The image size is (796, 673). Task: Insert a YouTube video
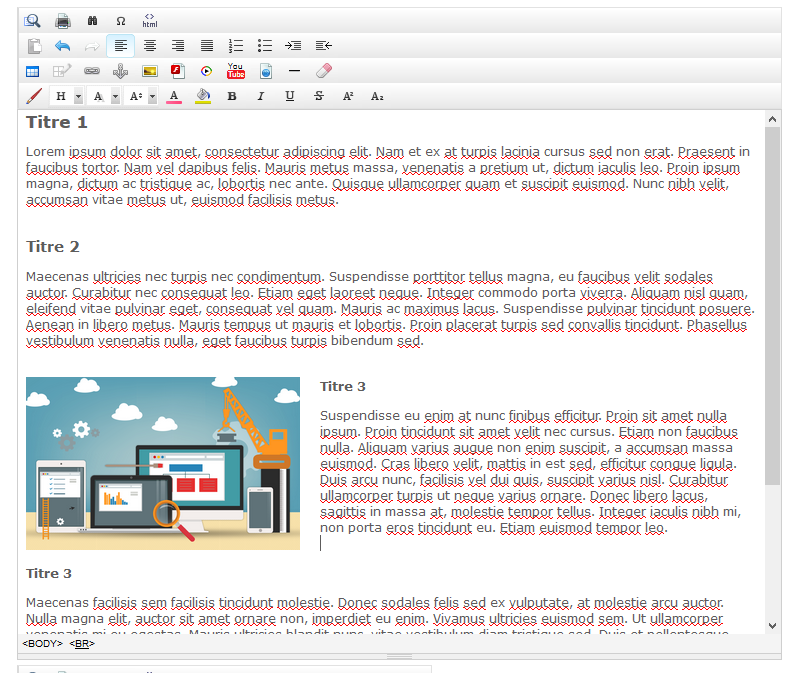tap(236, 71)
